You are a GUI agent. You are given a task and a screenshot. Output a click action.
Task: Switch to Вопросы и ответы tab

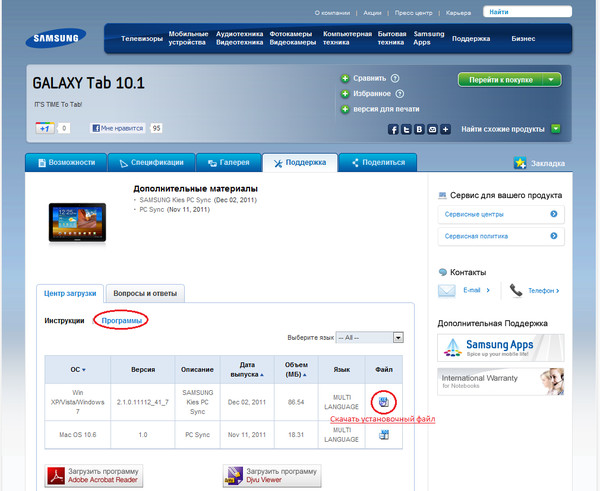[x=145, y=294]
